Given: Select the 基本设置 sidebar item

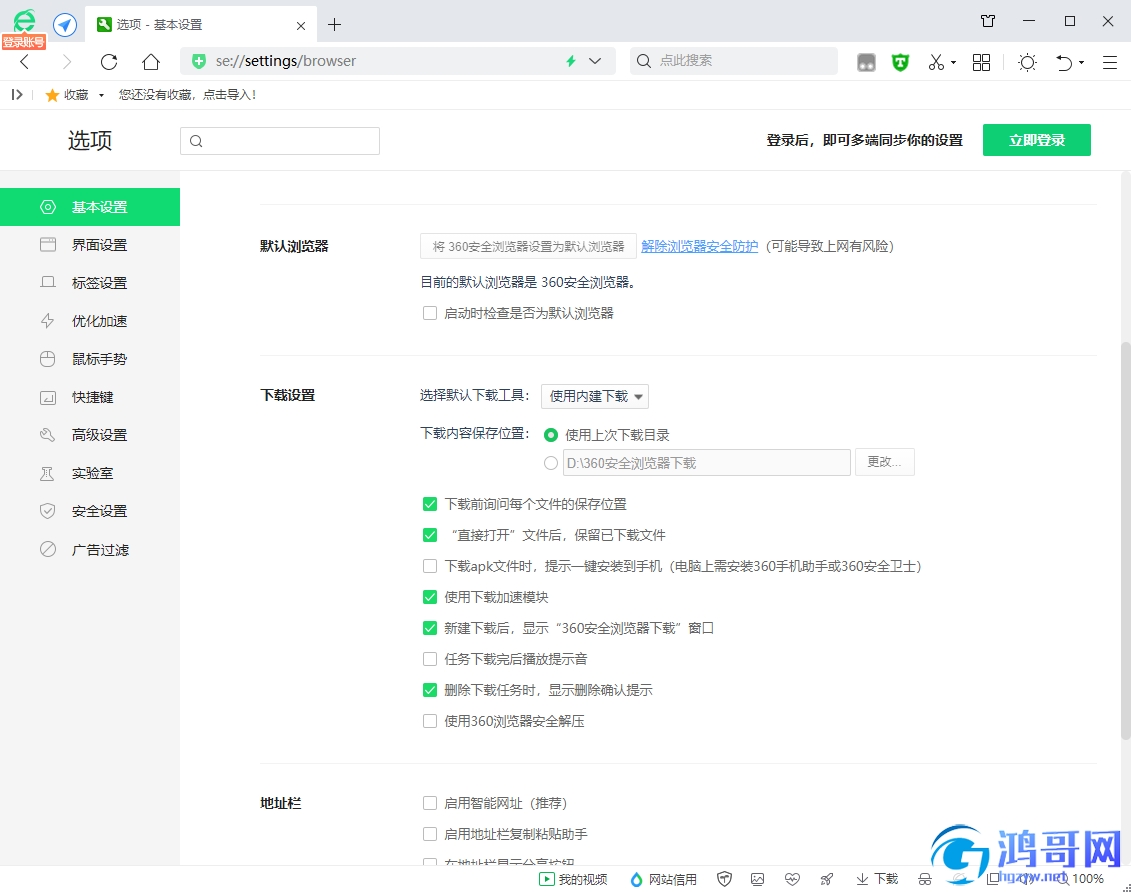Looking at the screenshot, I should (x=90, y=207).
